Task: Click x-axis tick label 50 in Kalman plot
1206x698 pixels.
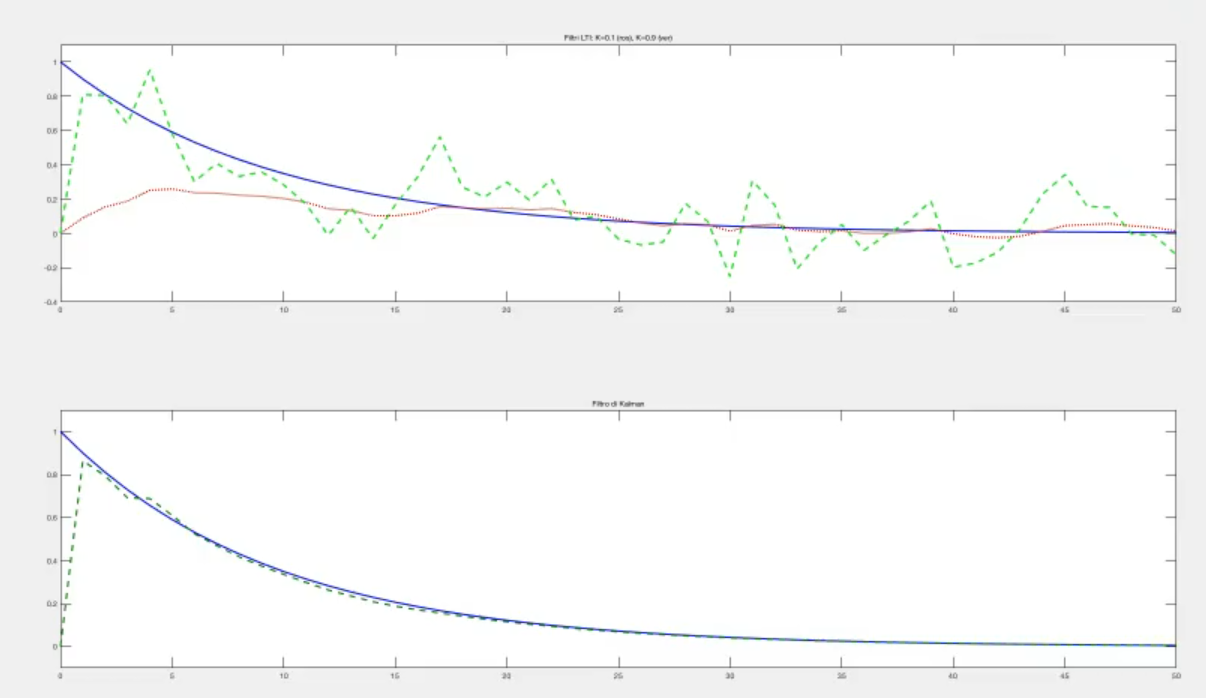Action: [x=1174, y=675]
